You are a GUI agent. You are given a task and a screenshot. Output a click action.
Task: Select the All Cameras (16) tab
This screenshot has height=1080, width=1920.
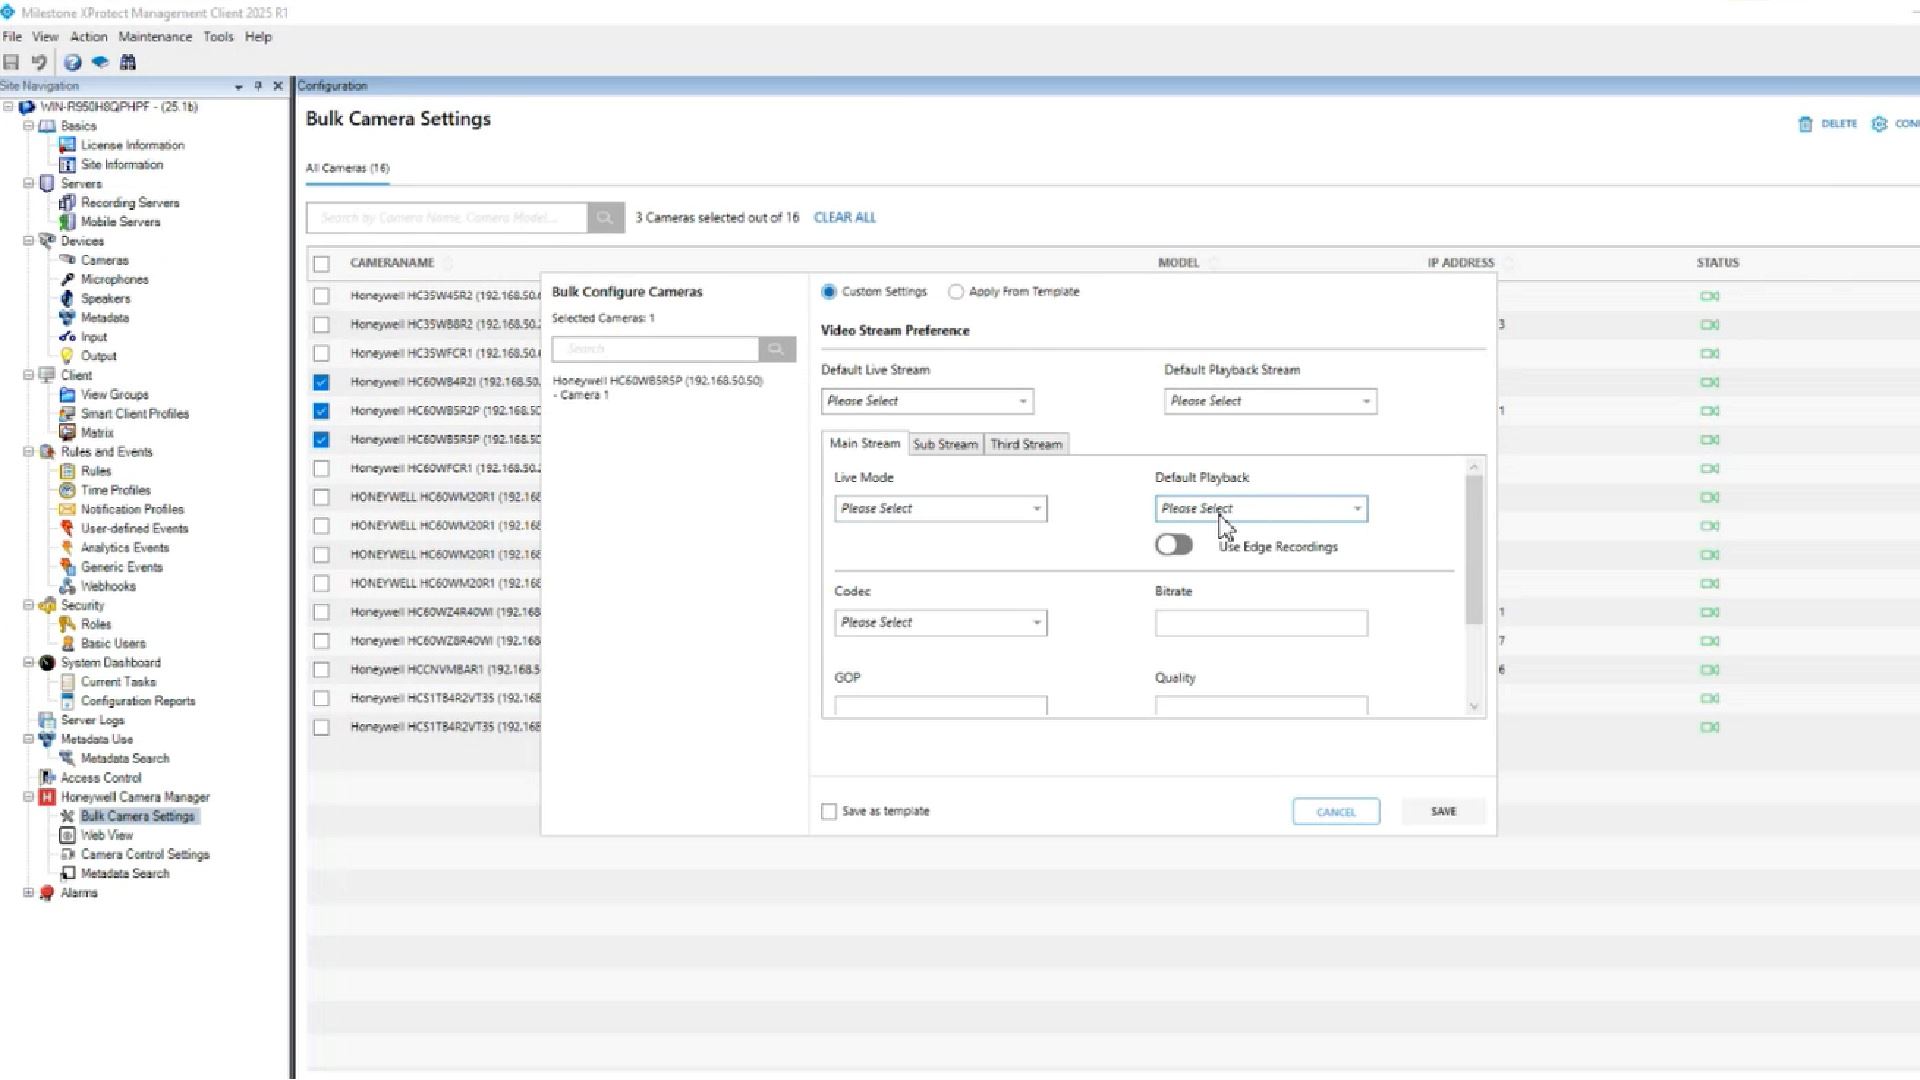(347, 168)
